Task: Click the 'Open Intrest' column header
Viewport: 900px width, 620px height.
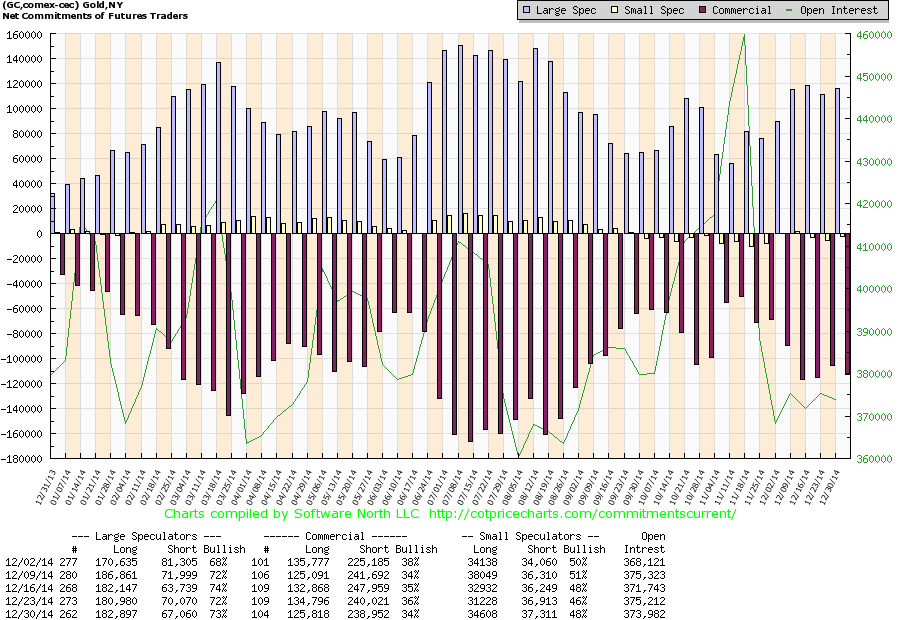Action: click(x=645, y=542)
